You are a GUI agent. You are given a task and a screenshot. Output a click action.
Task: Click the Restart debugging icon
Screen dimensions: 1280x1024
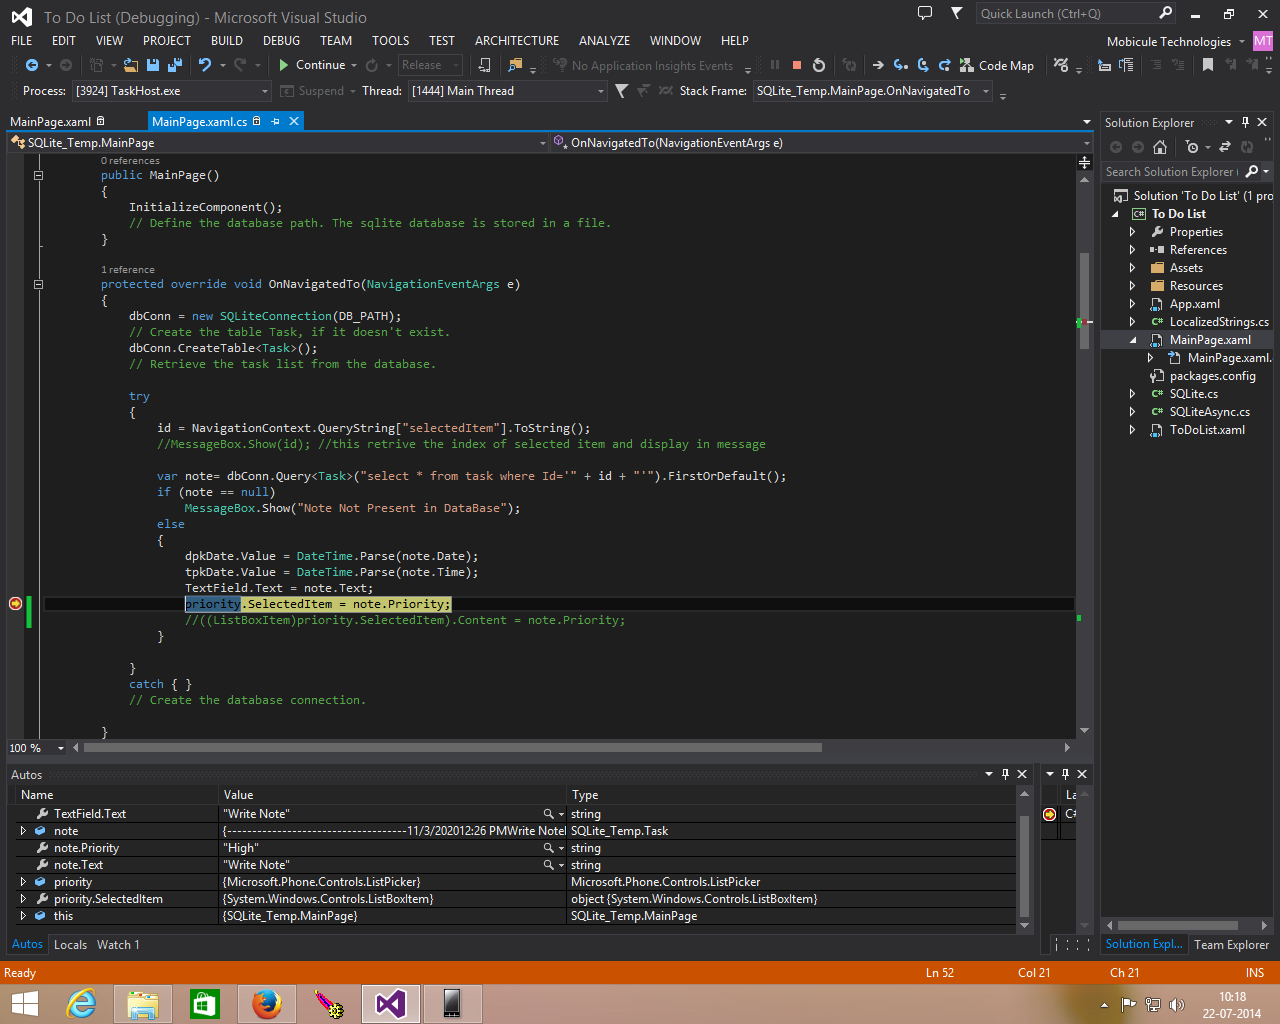pos(819,65)
